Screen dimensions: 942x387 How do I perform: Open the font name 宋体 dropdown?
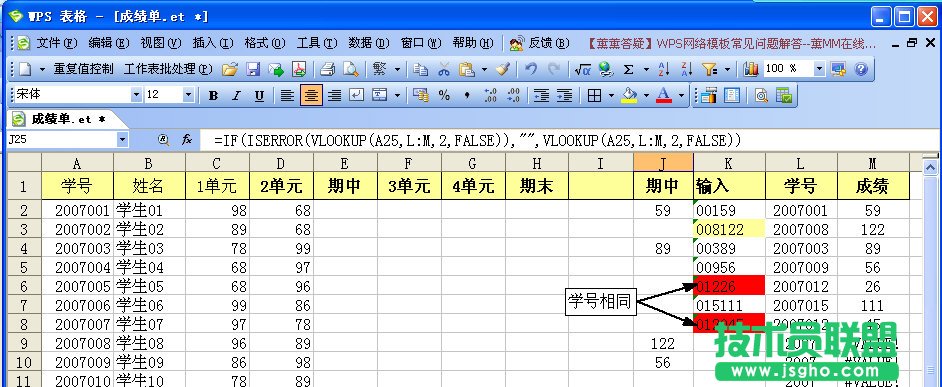click(136, 94)
